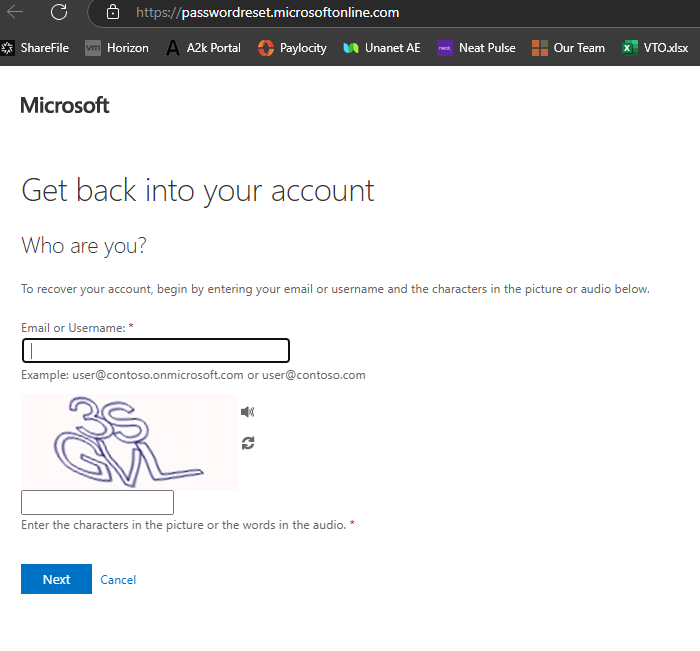
Task: Reload the page with refresh icon
Action: click(58, 12)
